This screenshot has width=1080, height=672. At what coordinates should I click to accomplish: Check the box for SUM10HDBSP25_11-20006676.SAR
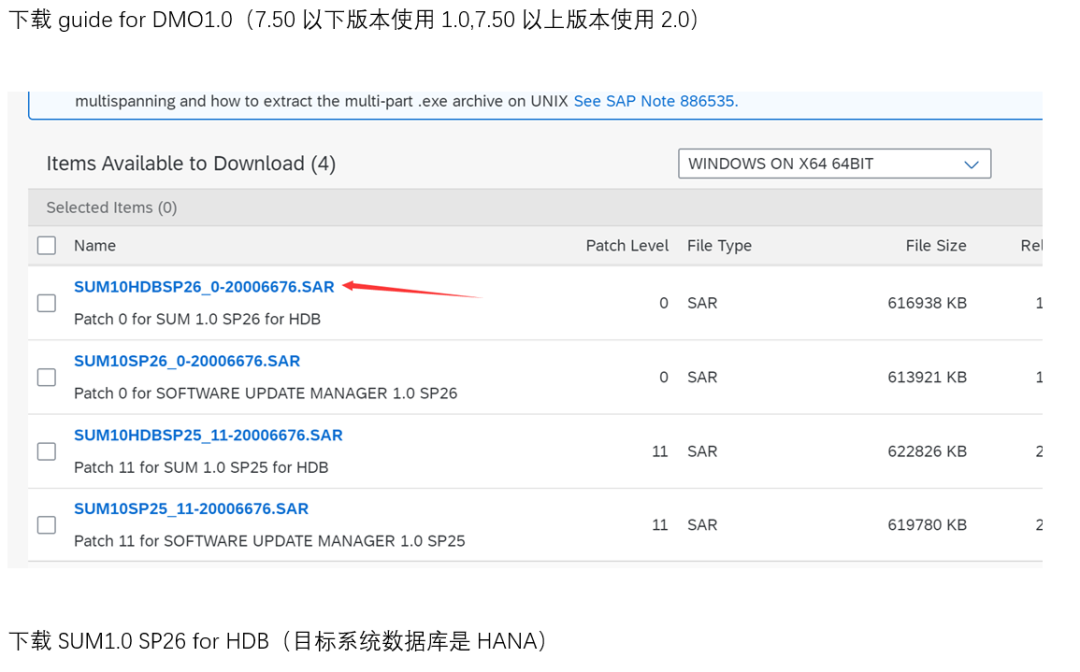tap(46, 452)
